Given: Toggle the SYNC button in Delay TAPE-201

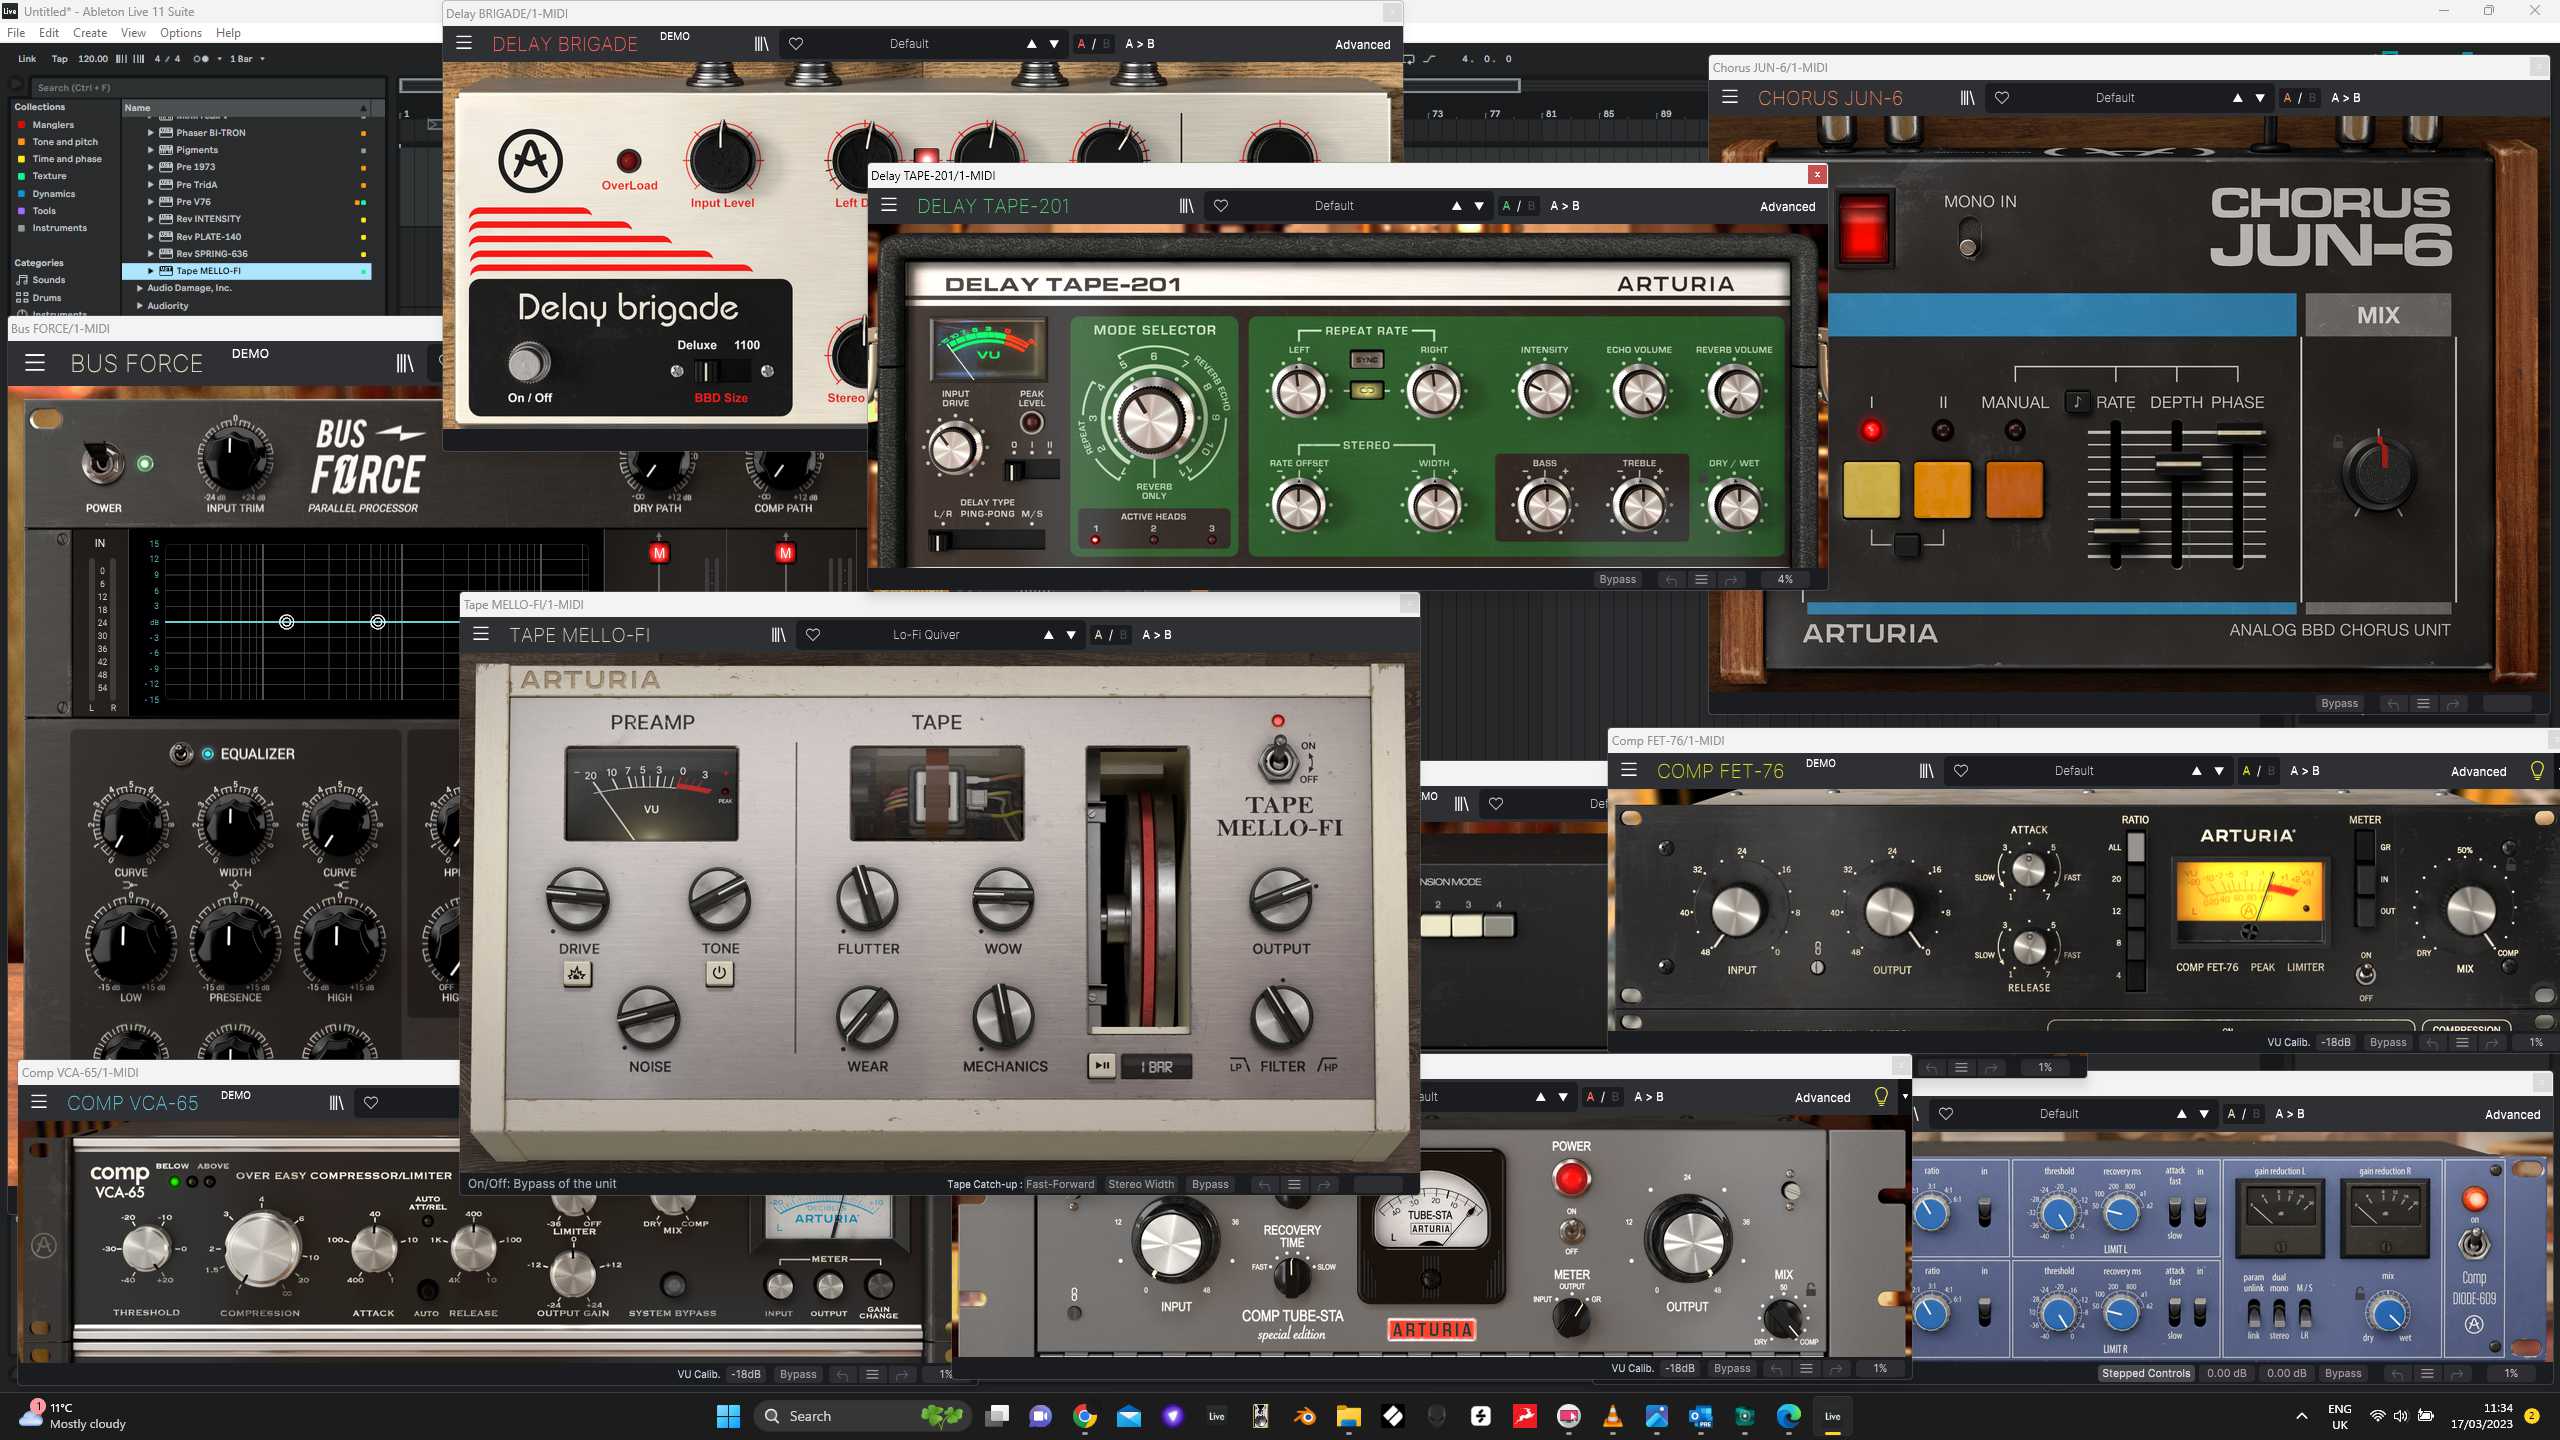Looking at the screenshot, I should [1366, 359].
